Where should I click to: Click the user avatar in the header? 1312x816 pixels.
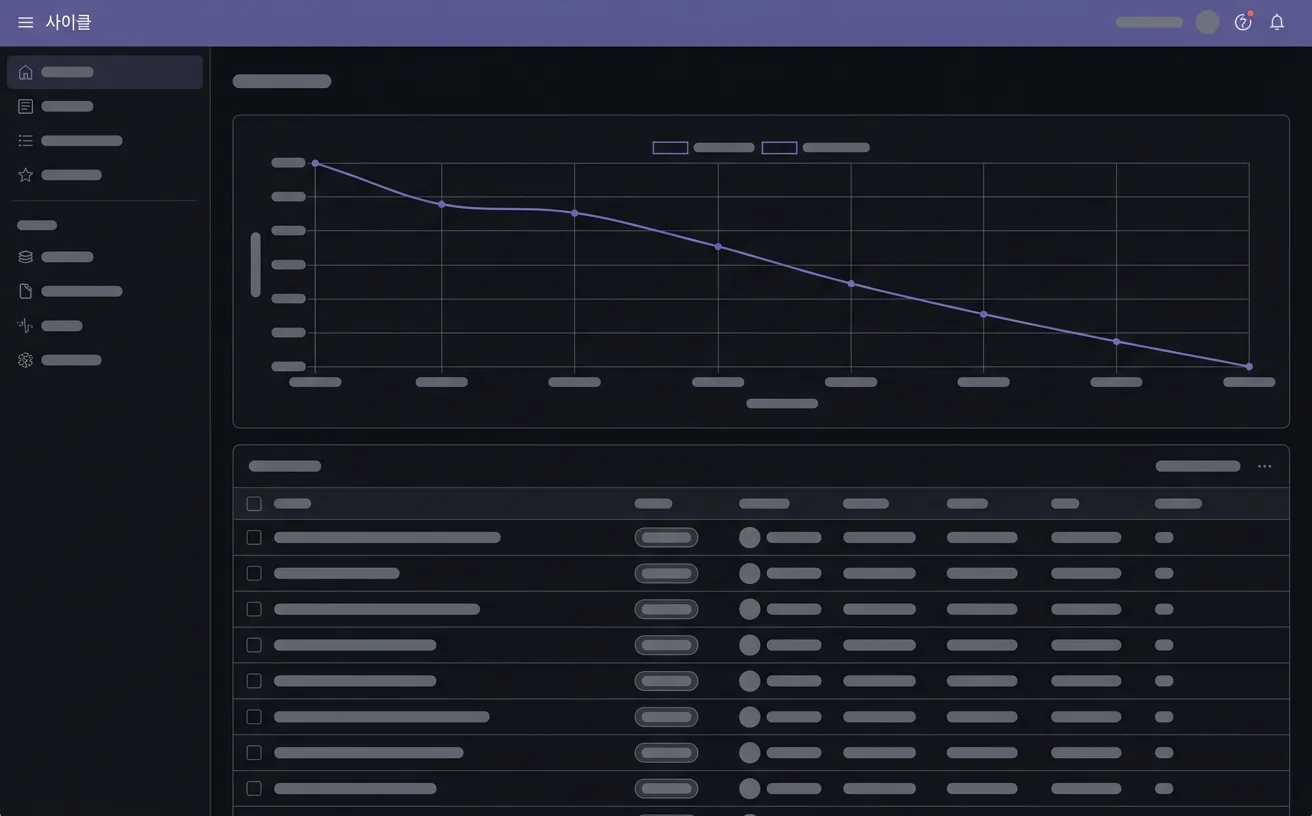(1208, 22)
